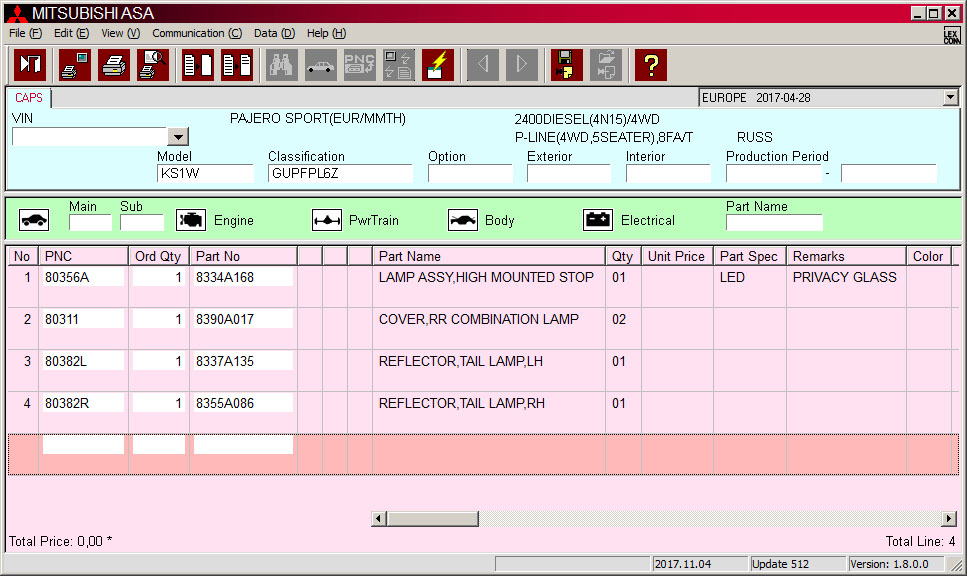Click the Main group input field
967x576 pixels.
pyautogui.click(x=90, y=223)
